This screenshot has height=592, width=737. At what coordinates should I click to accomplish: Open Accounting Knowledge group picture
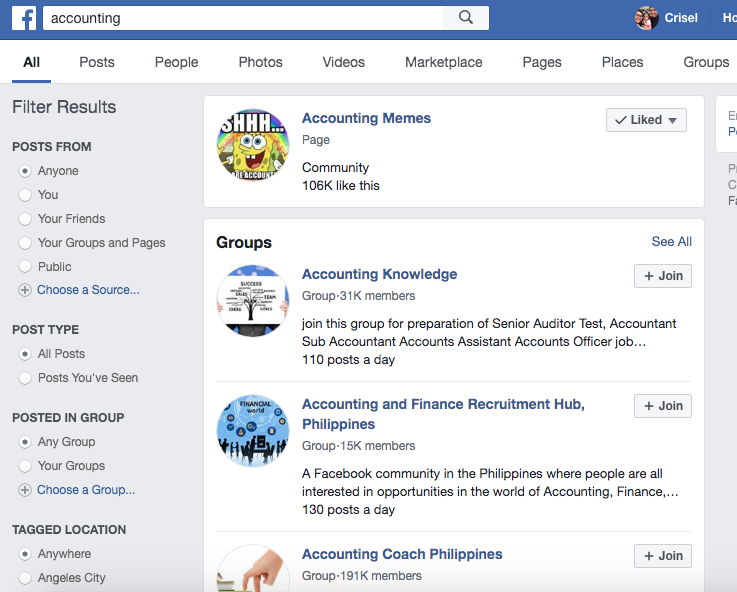tap(253, 301)
